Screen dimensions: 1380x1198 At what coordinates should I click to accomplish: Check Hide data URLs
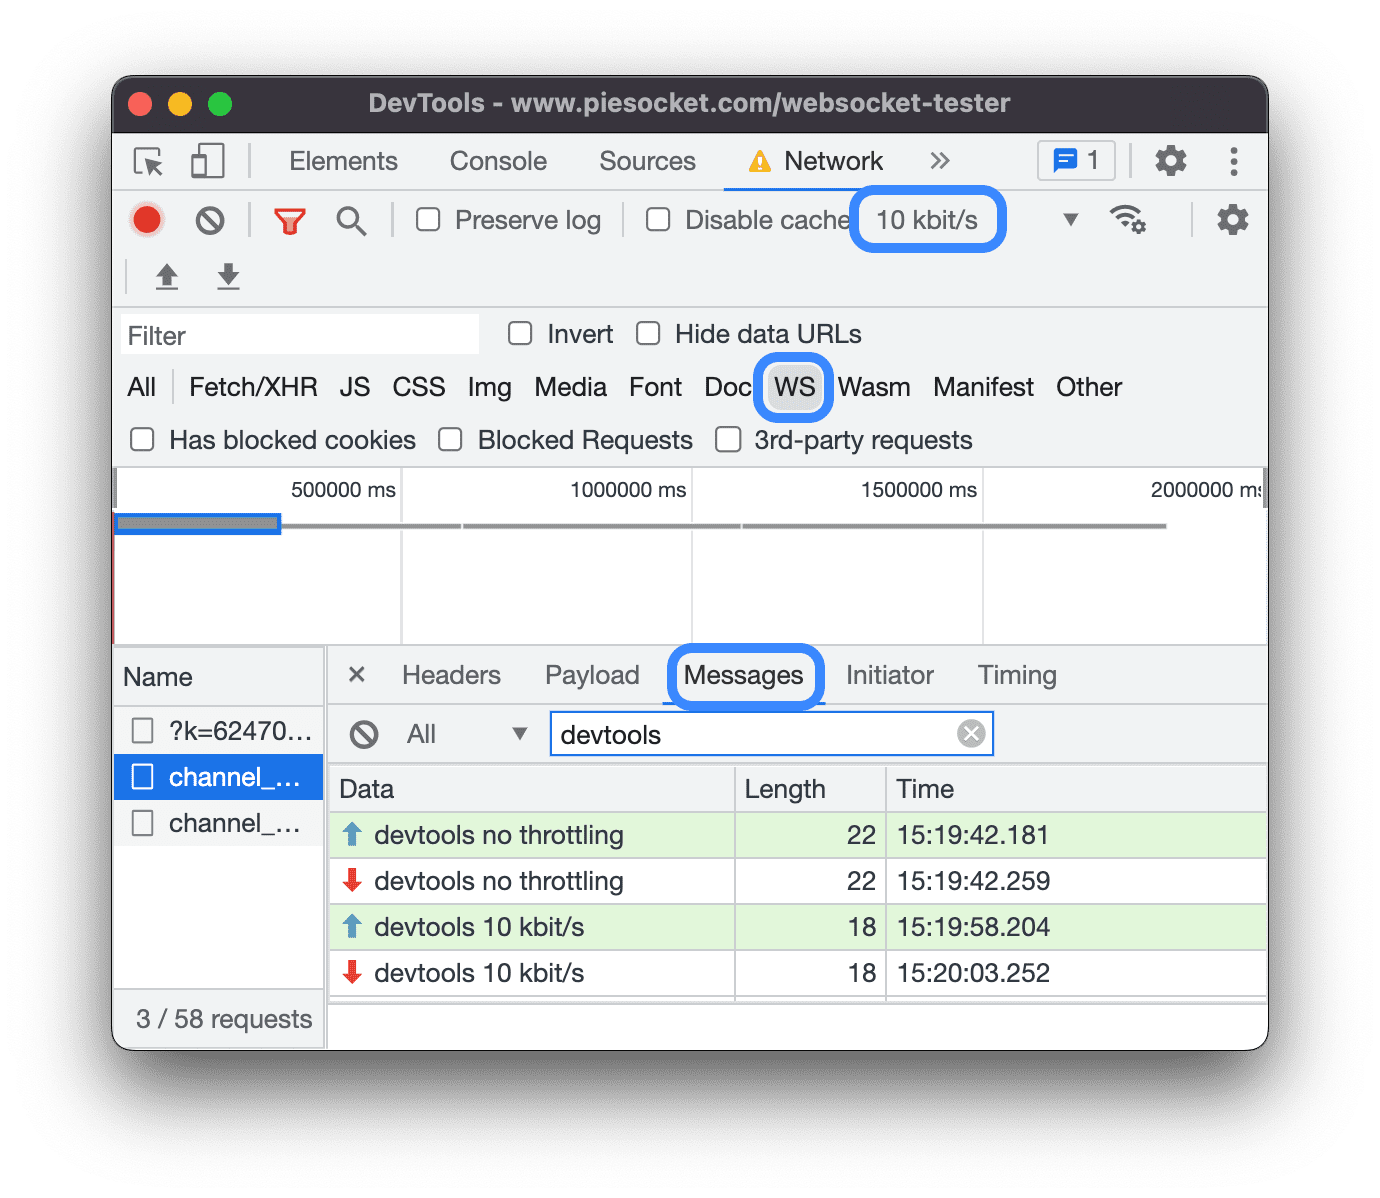(648, 333)
